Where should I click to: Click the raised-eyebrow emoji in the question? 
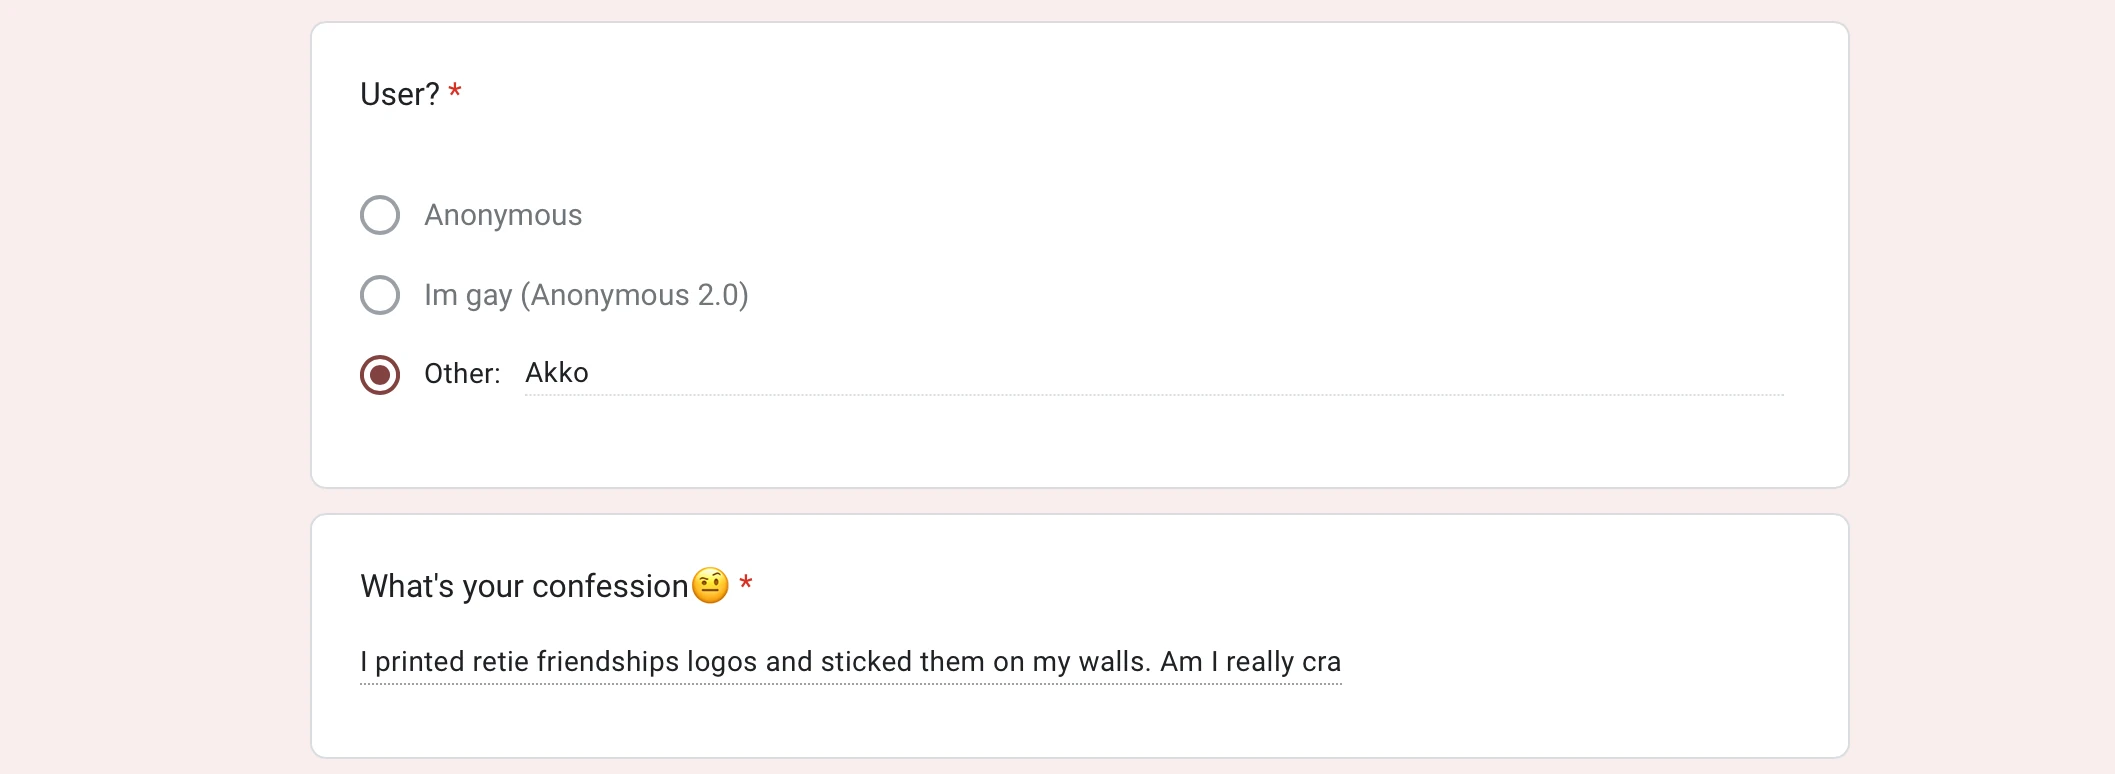tap(711, 586)
